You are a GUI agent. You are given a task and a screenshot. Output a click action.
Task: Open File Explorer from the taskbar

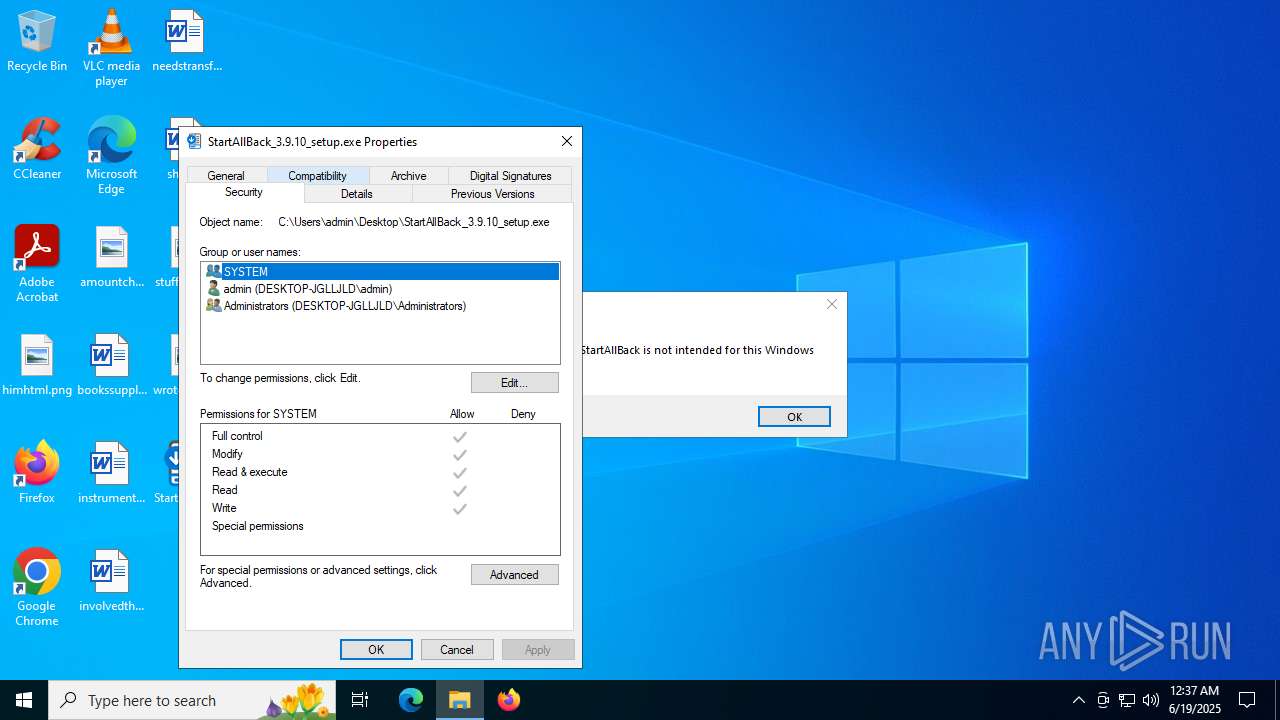click(460, 700)
